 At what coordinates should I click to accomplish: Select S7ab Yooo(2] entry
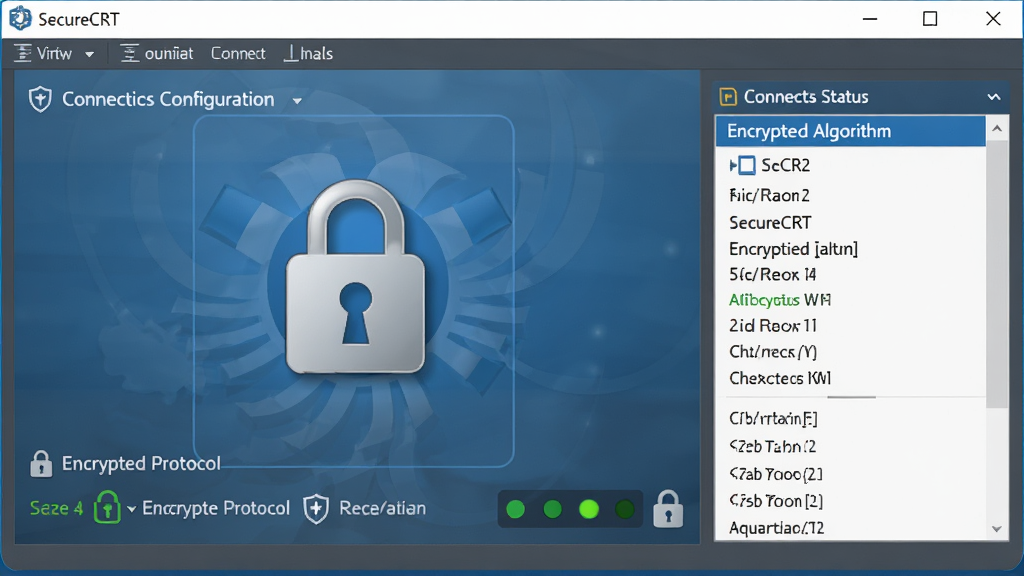coord(776,474)
